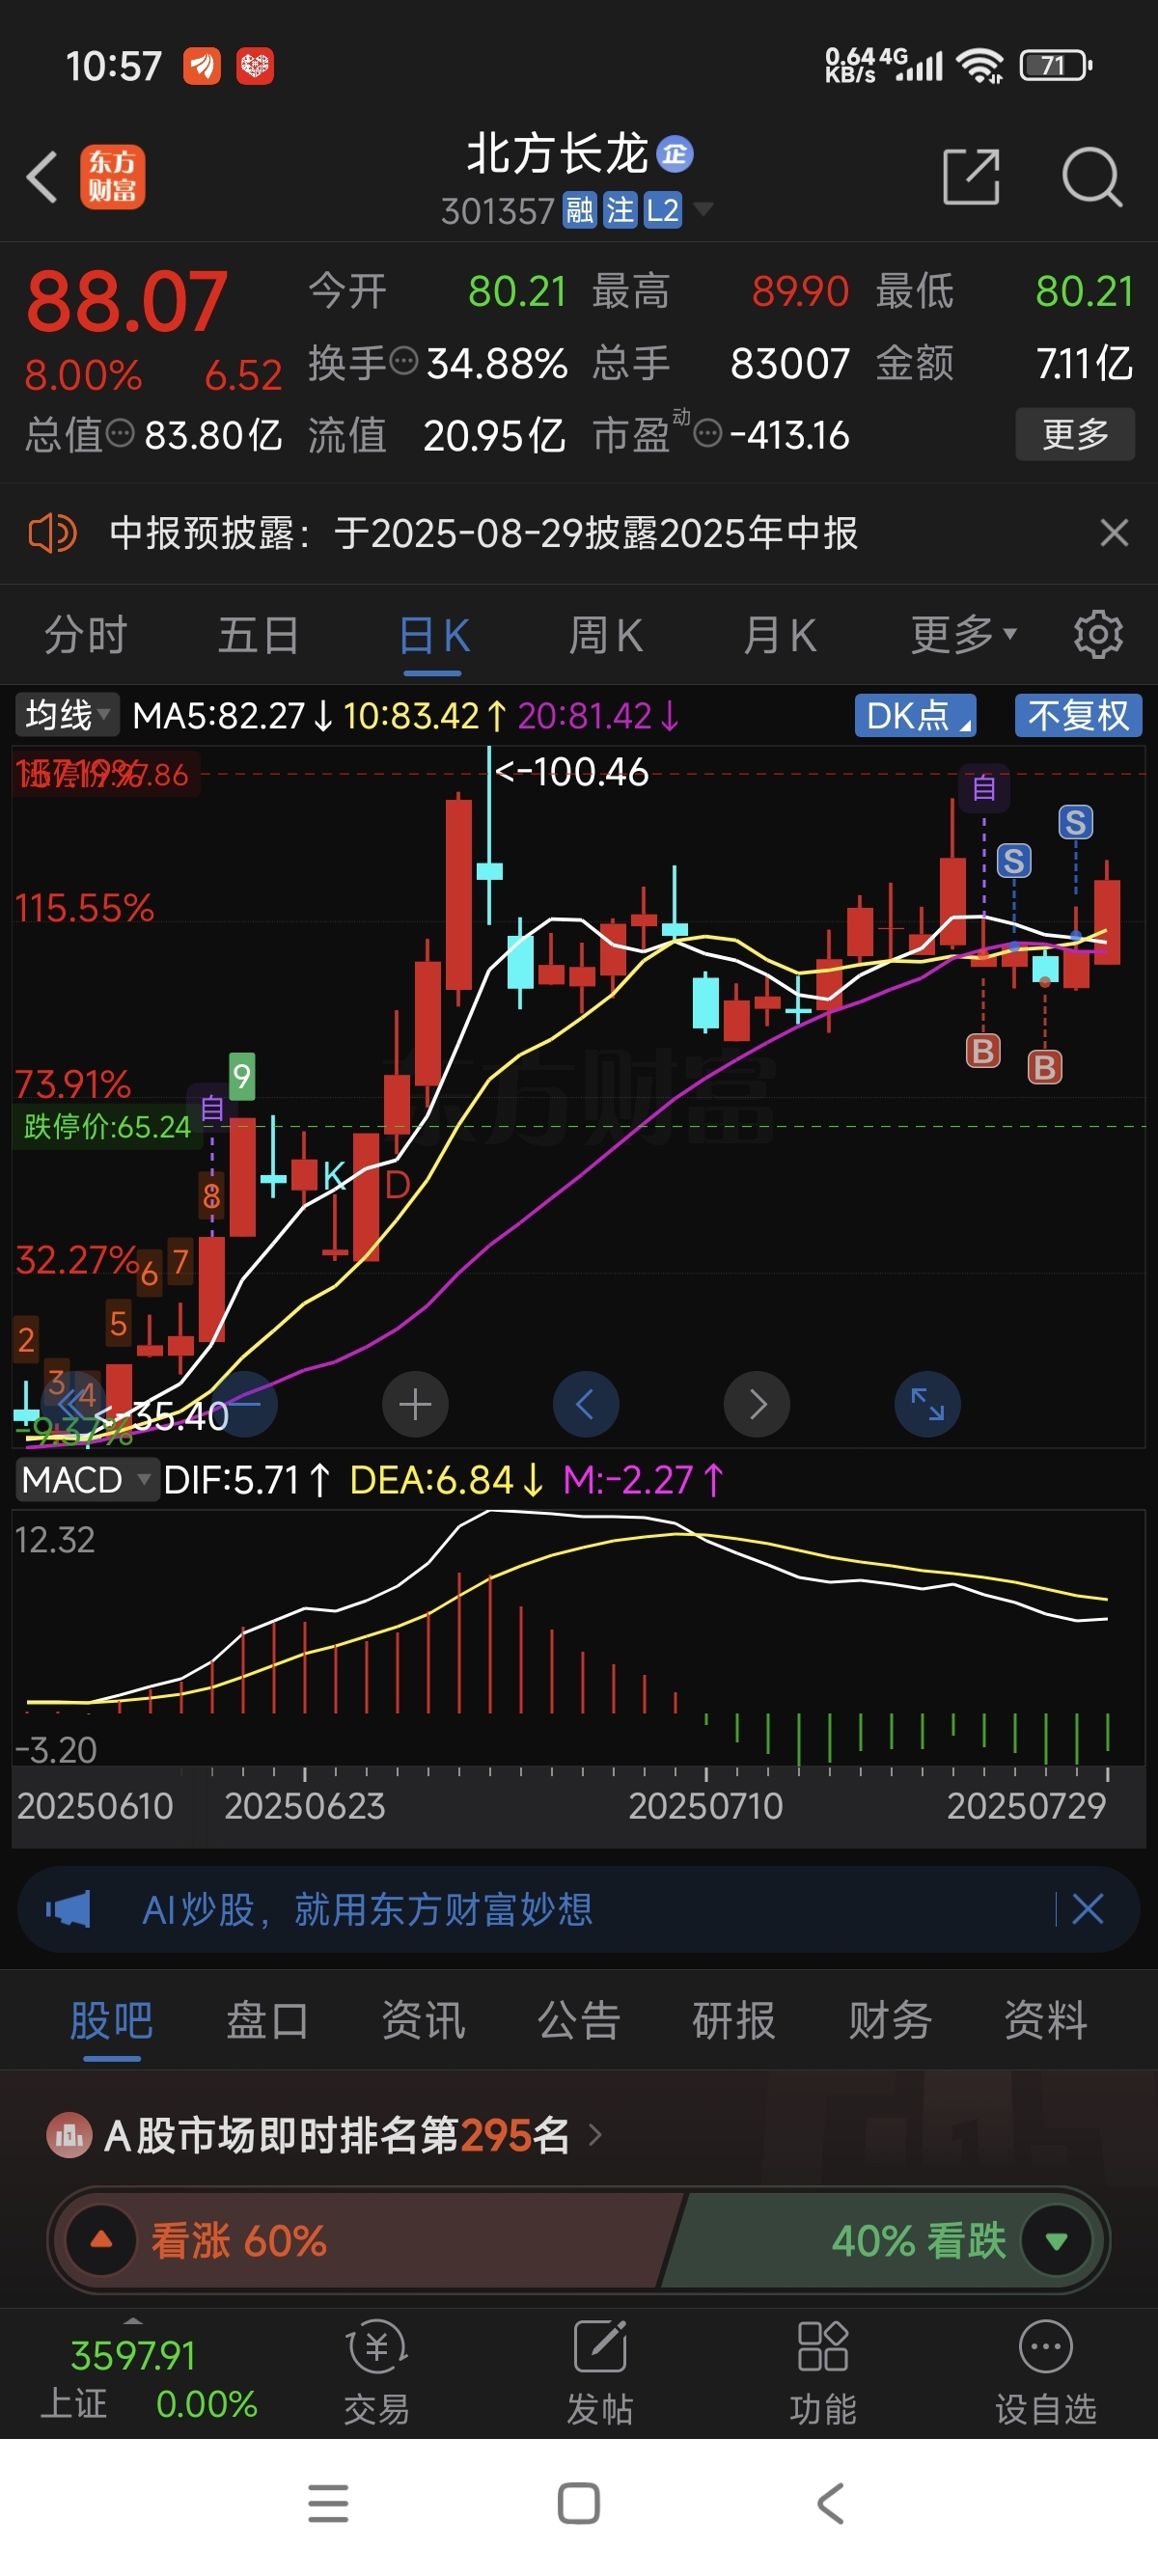Switch to 盘口 tab
The width and height of the screenshot is (1158, 2576).
point(267,2020)
